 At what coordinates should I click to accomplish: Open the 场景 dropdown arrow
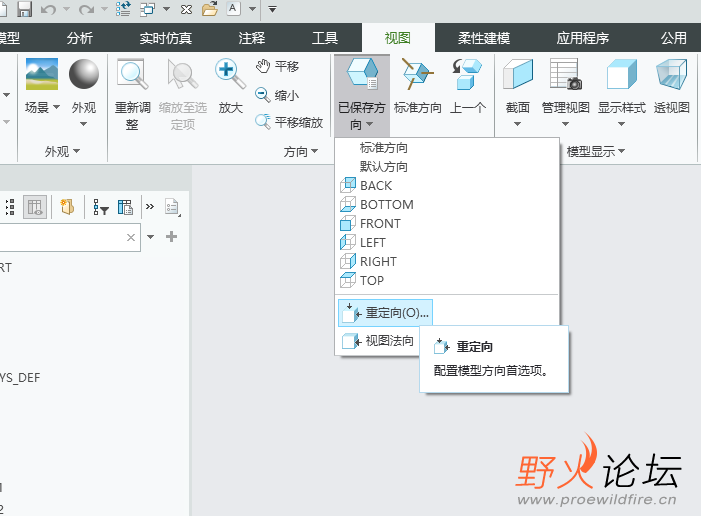(x=56, y=107)
